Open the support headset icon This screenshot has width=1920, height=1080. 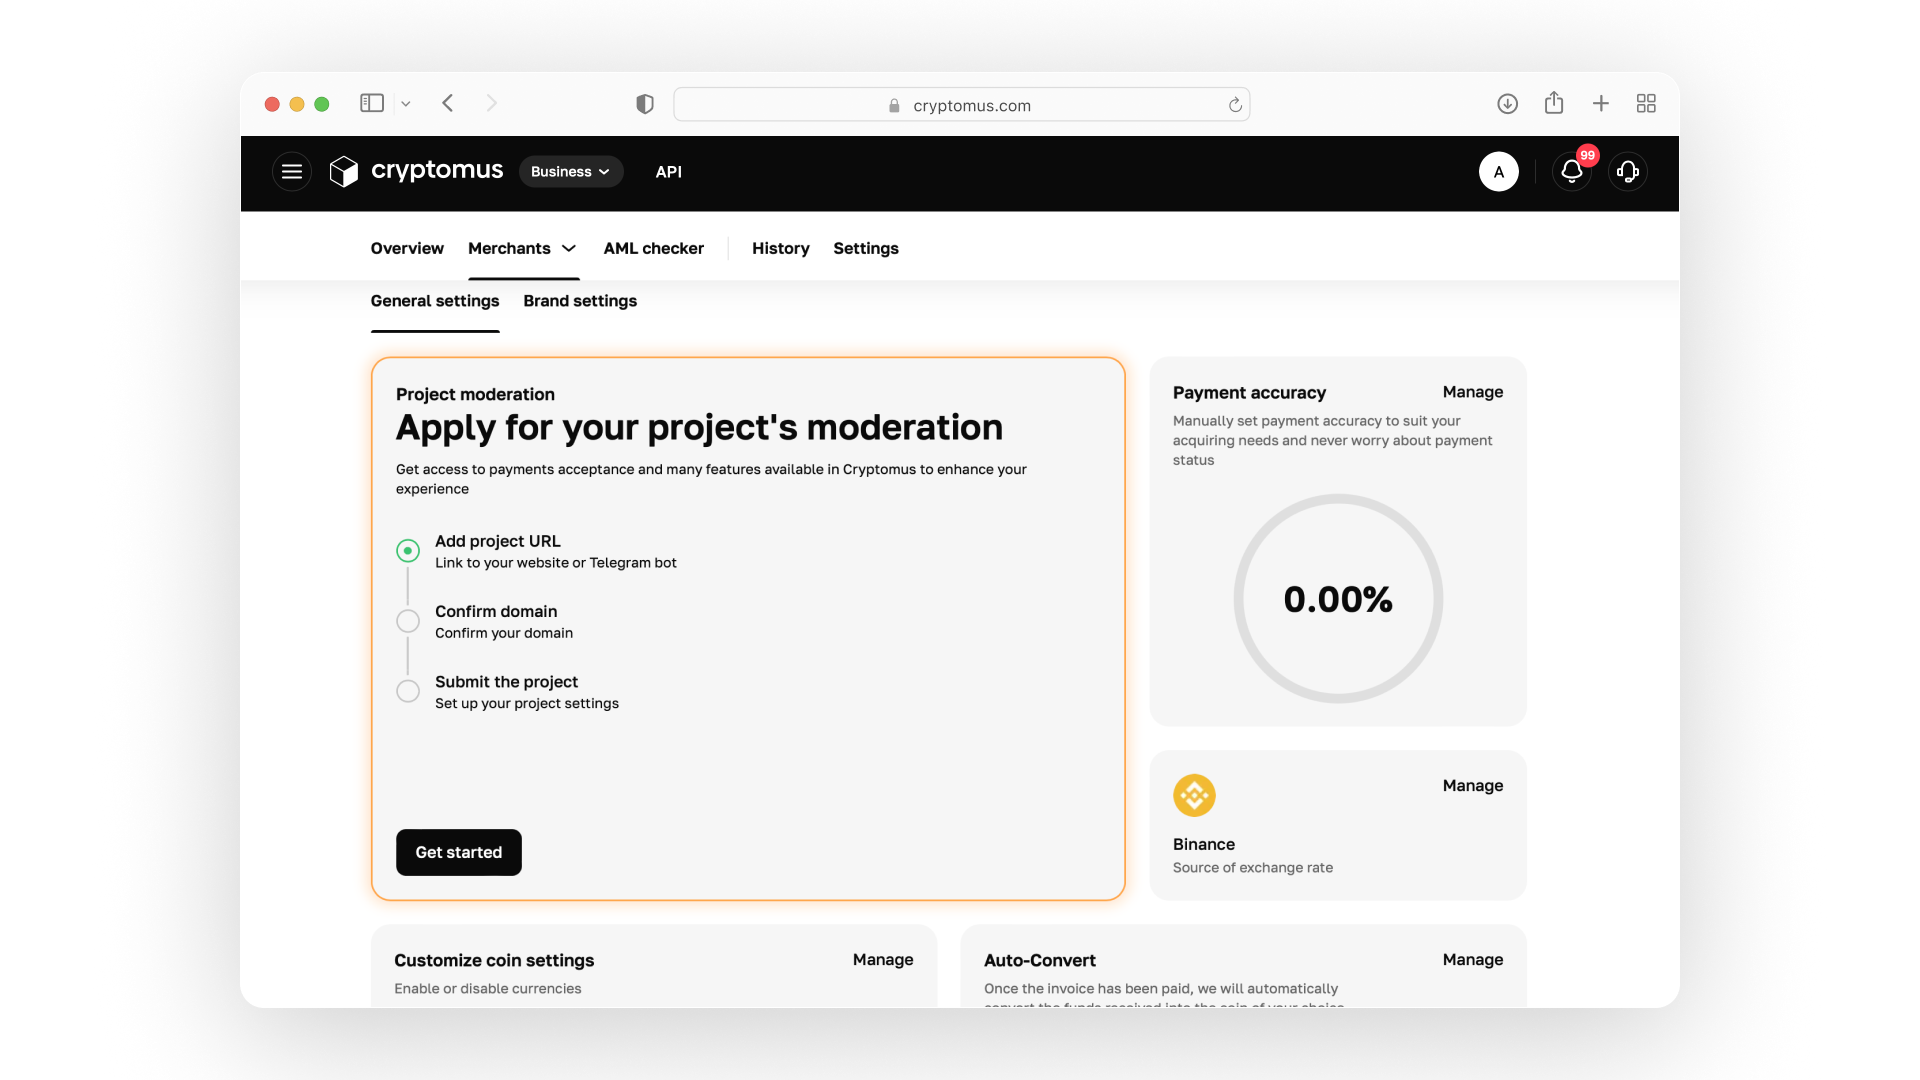pos(1628,172)
